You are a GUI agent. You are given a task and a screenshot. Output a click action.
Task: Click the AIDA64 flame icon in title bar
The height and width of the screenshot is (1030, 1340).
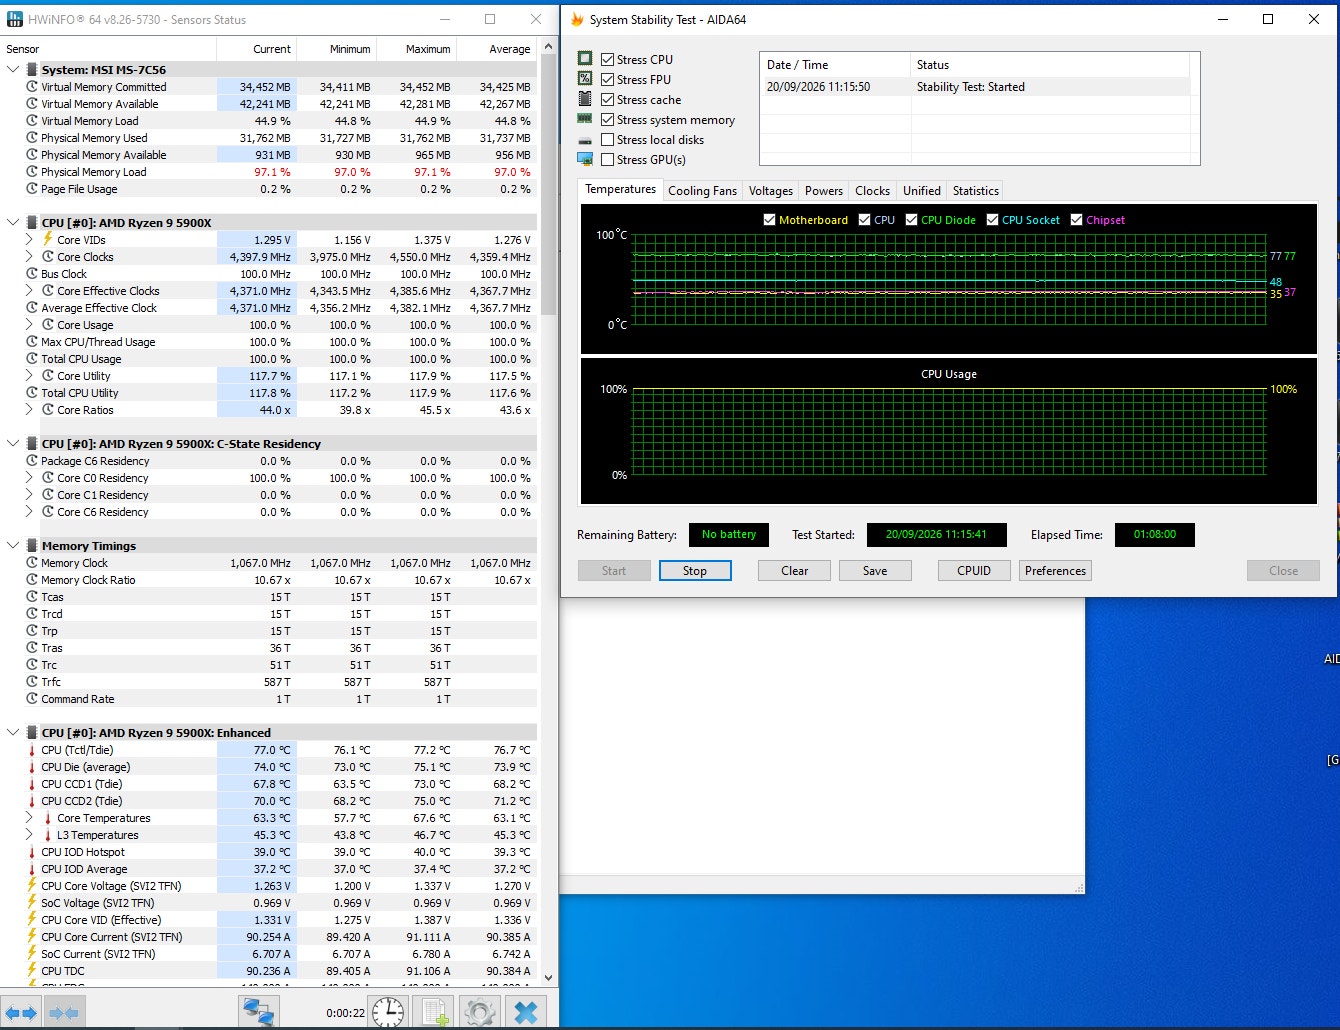point(577,19)
